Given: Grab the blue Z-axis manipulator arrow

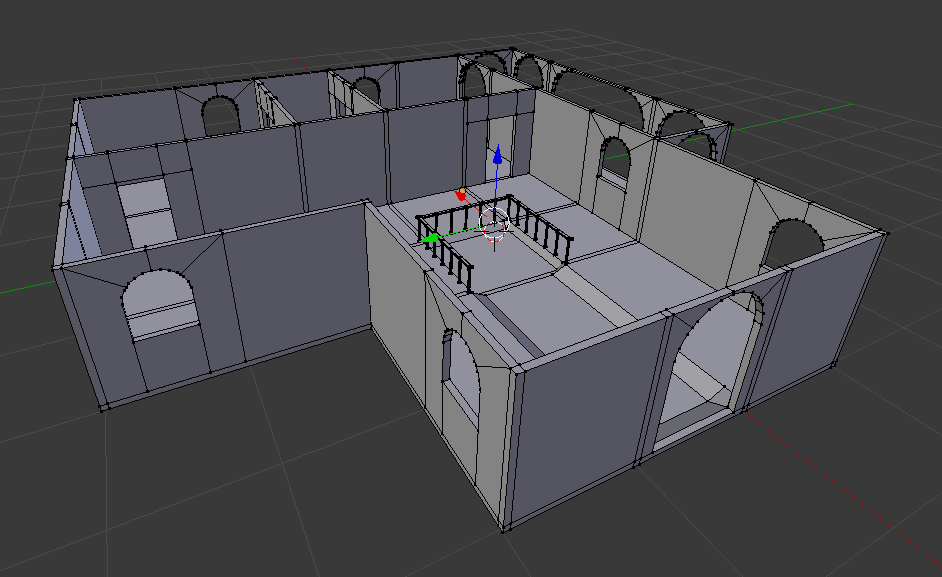Looking at the screenshot, I should coord(497,154).
